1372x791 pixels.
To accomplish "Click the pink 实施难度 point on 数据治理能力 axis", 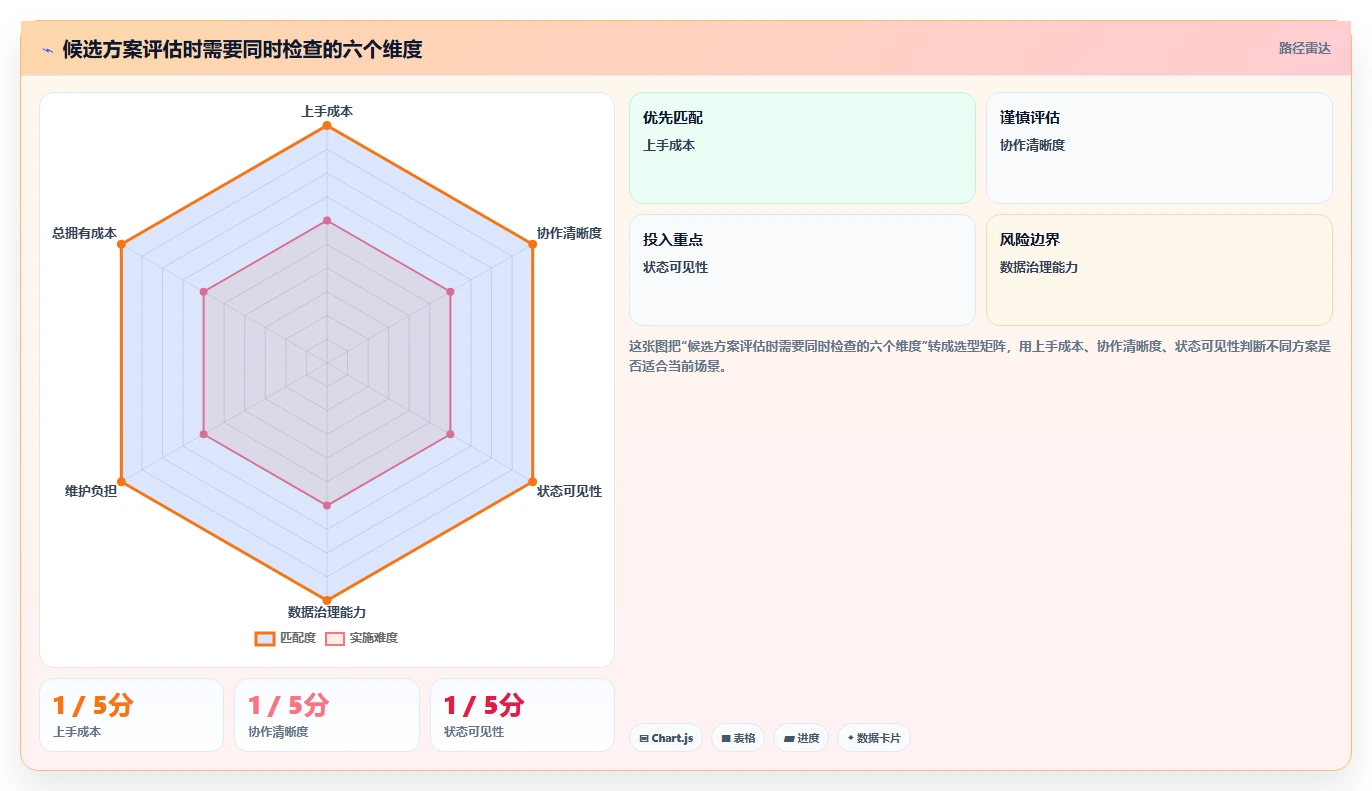I will pos(327,505).
